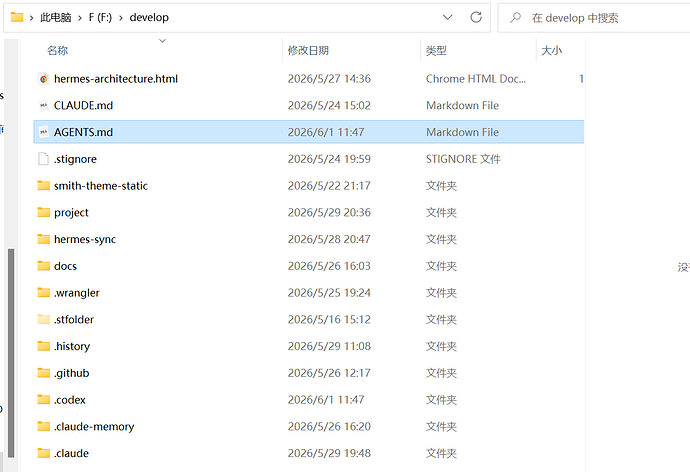
Task: Click the navigation pane vertical scrollbar
Action: pos(11,353)
